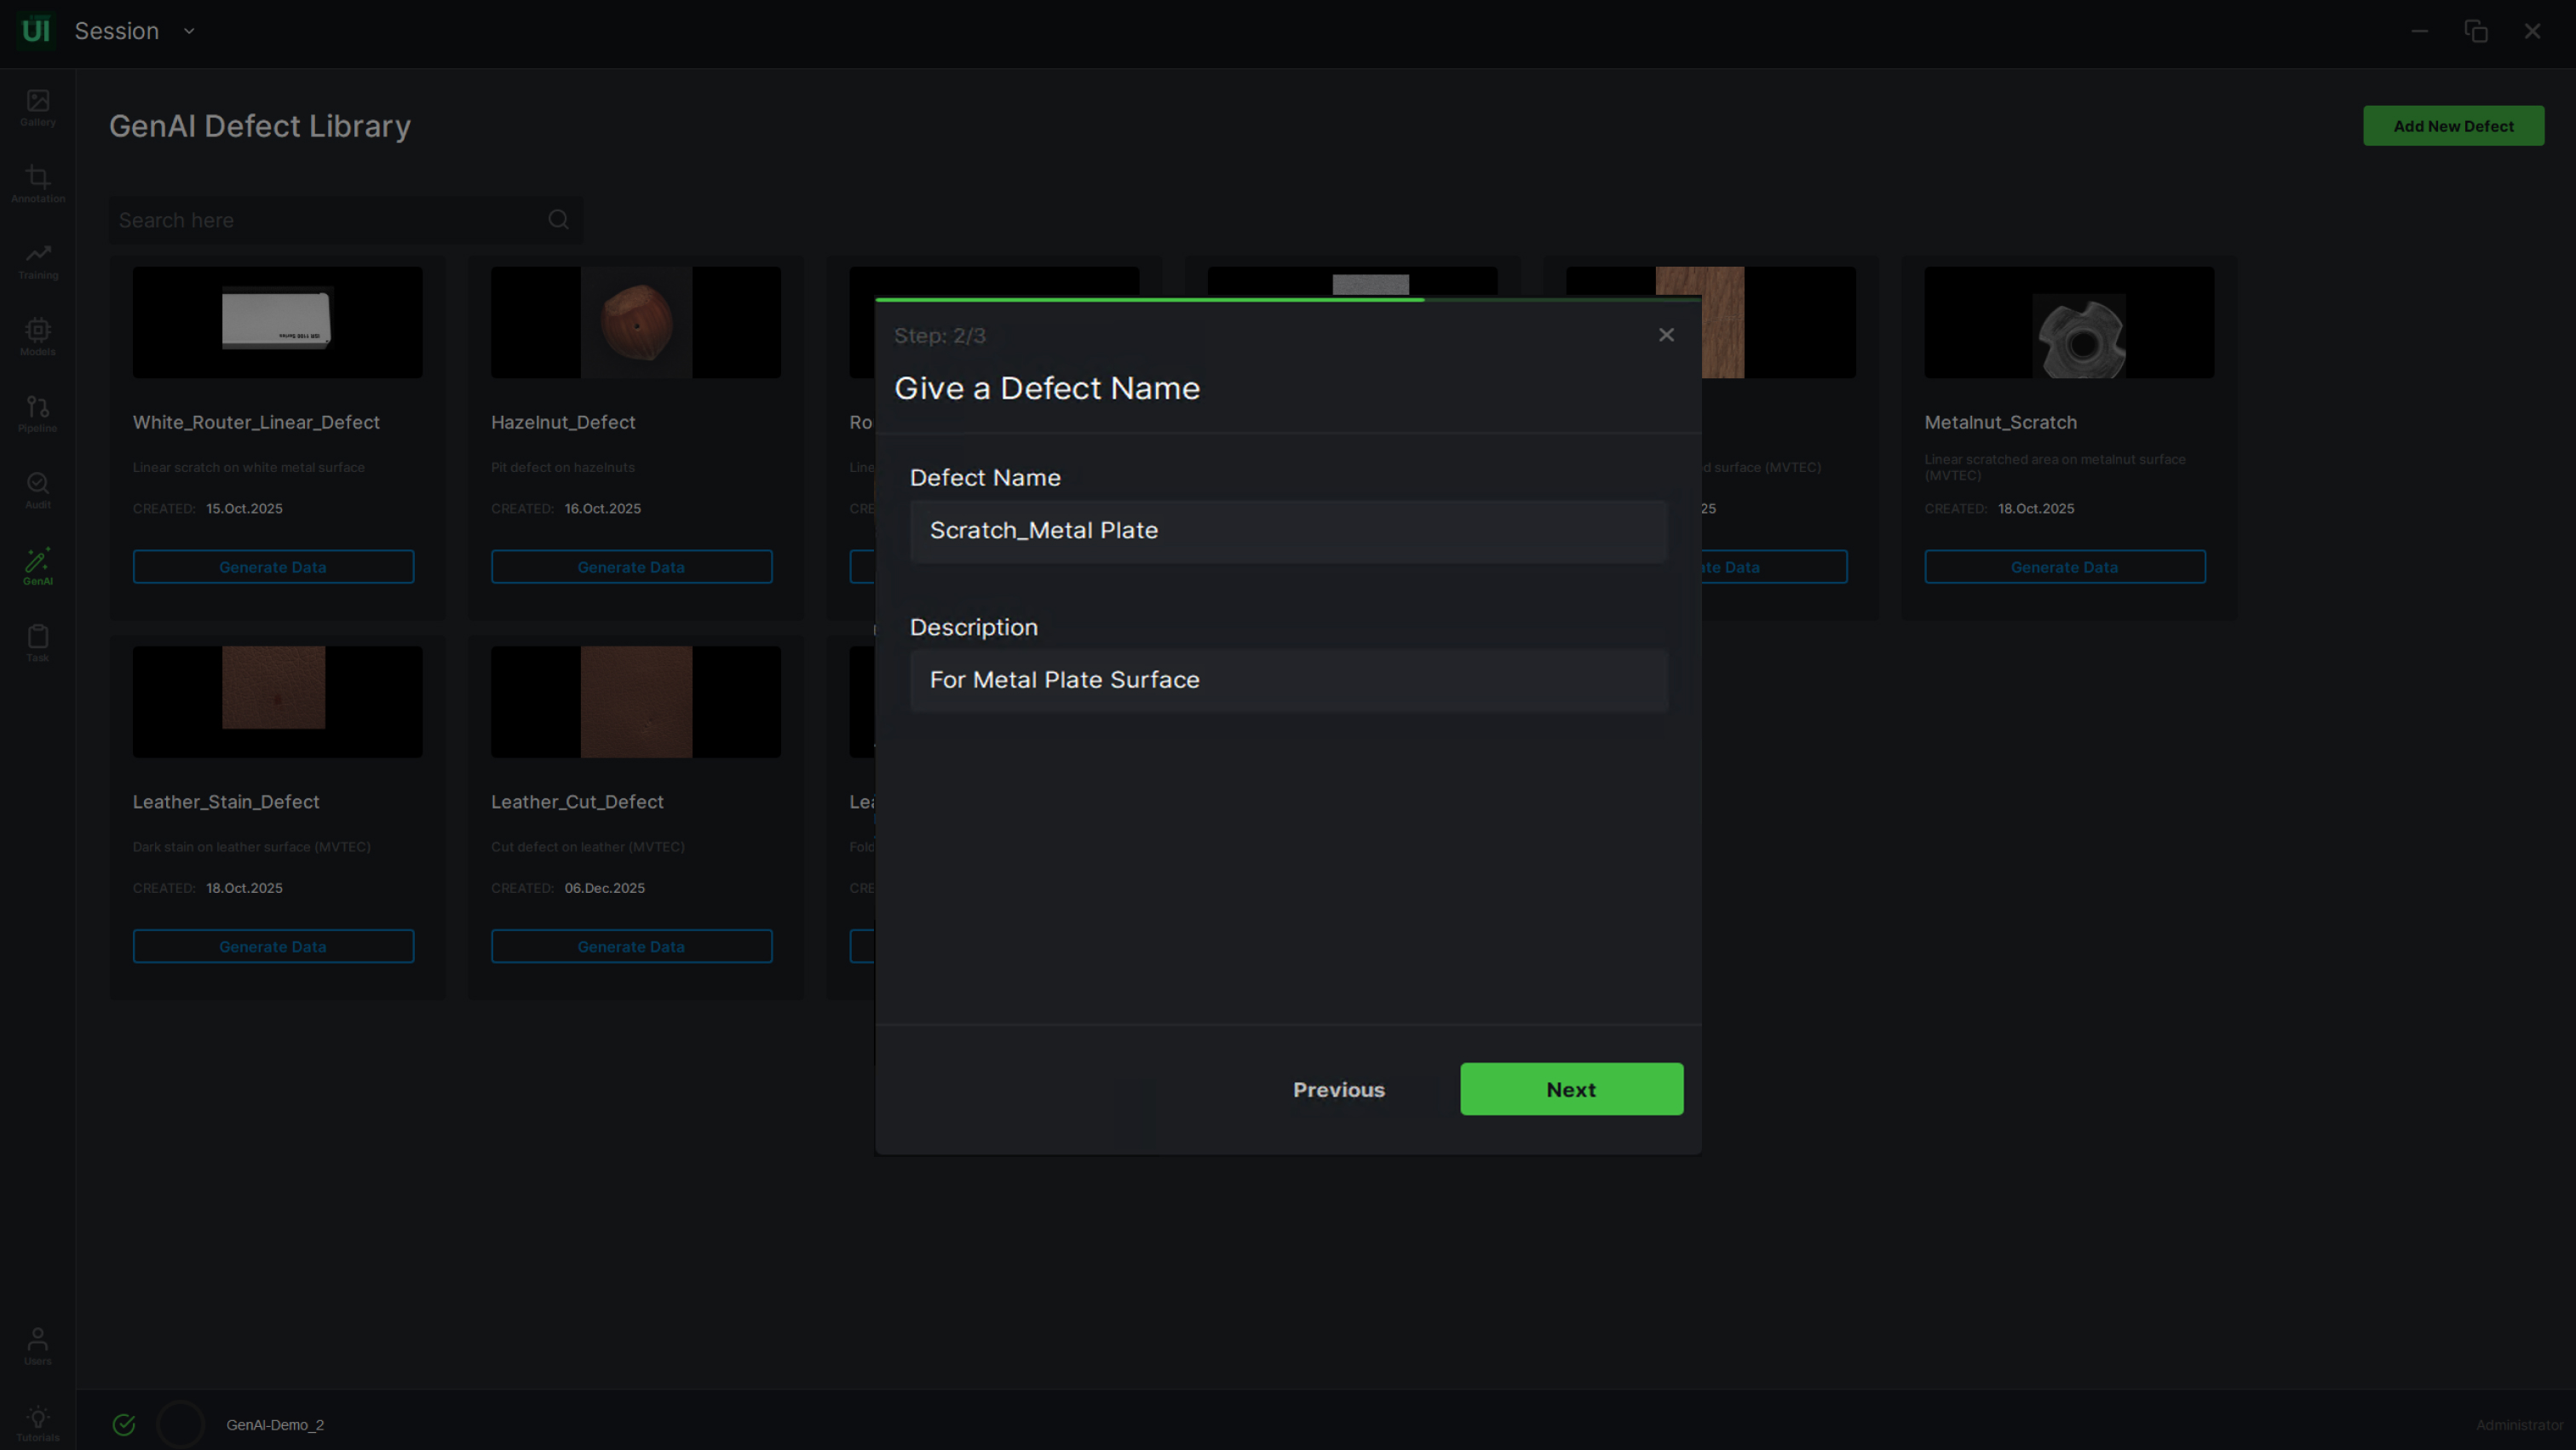Click the Previous button
2576x1450 pixels.
pos(1338,1089)
